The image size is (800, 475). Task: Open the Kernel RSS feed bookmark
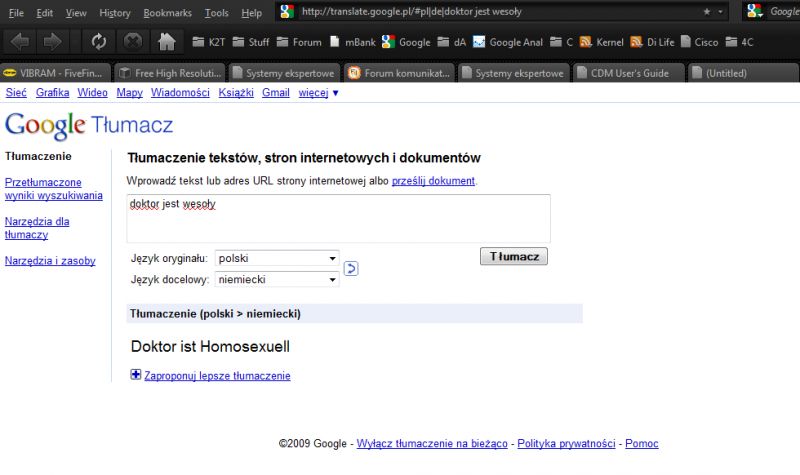[602, 42]
